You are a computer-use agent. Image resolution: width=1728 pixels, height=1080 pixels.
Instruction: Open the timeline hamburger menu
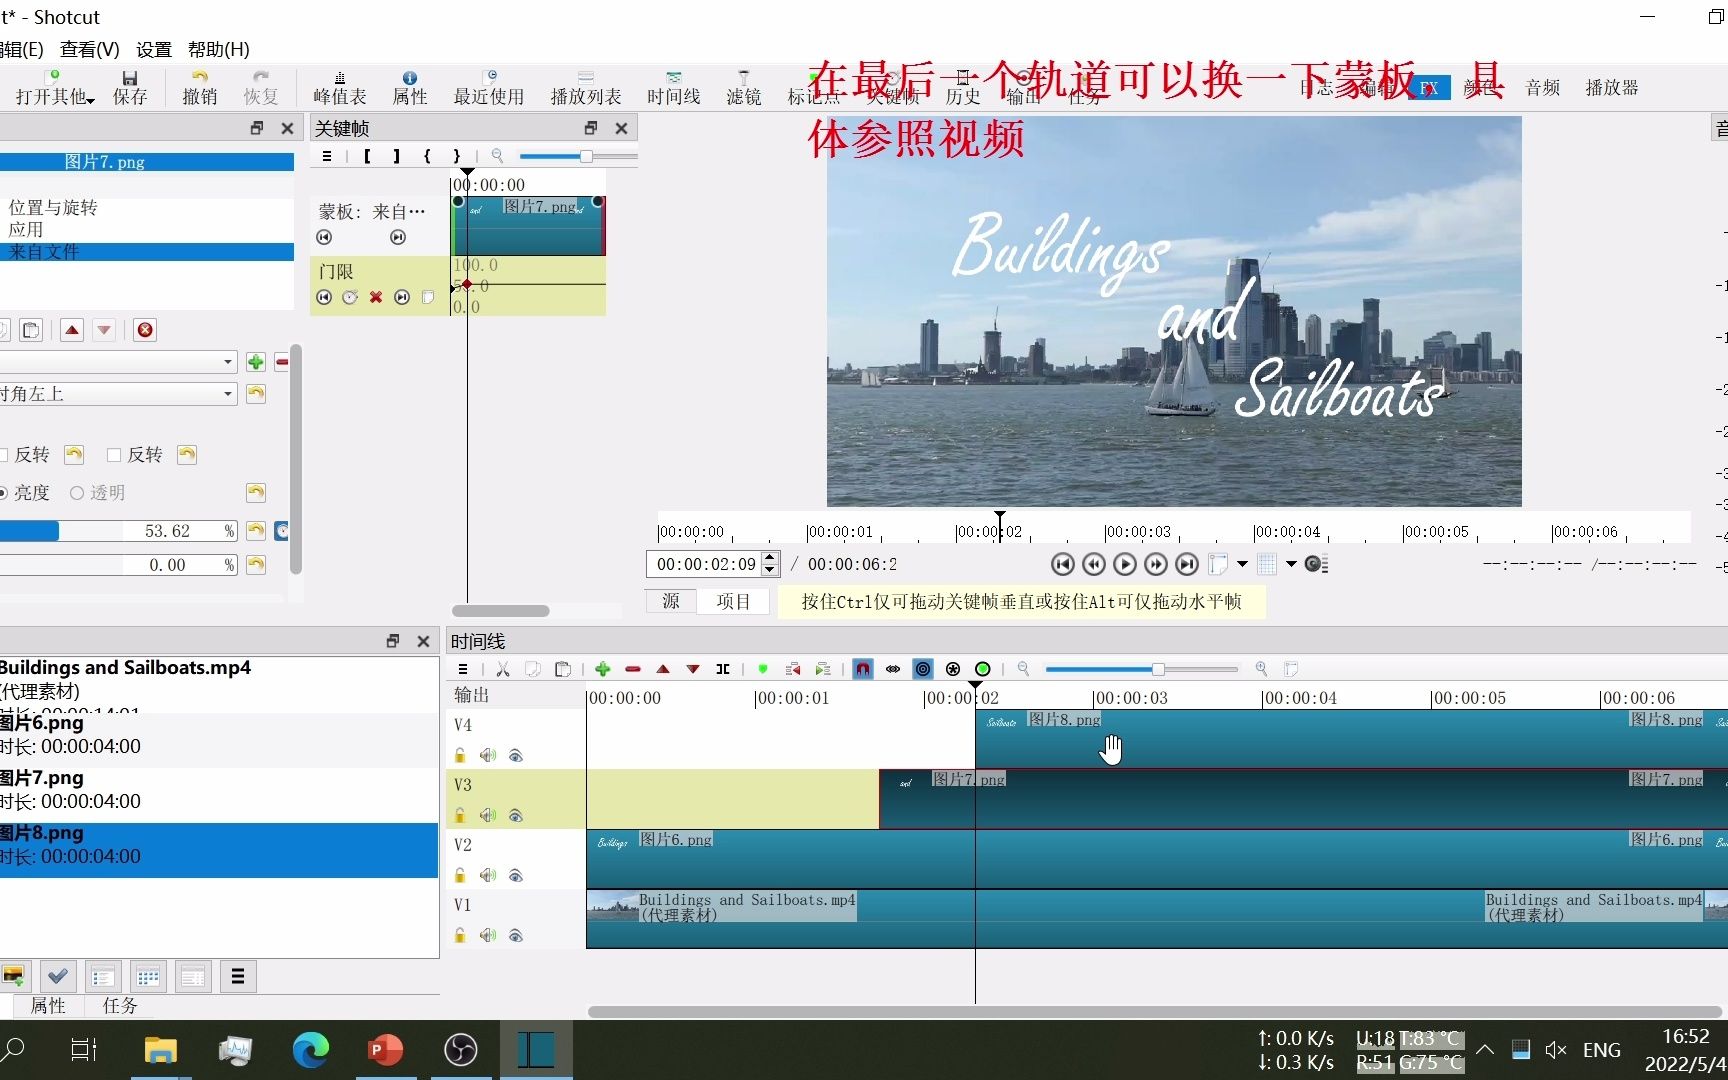click(x=462, y=669)
